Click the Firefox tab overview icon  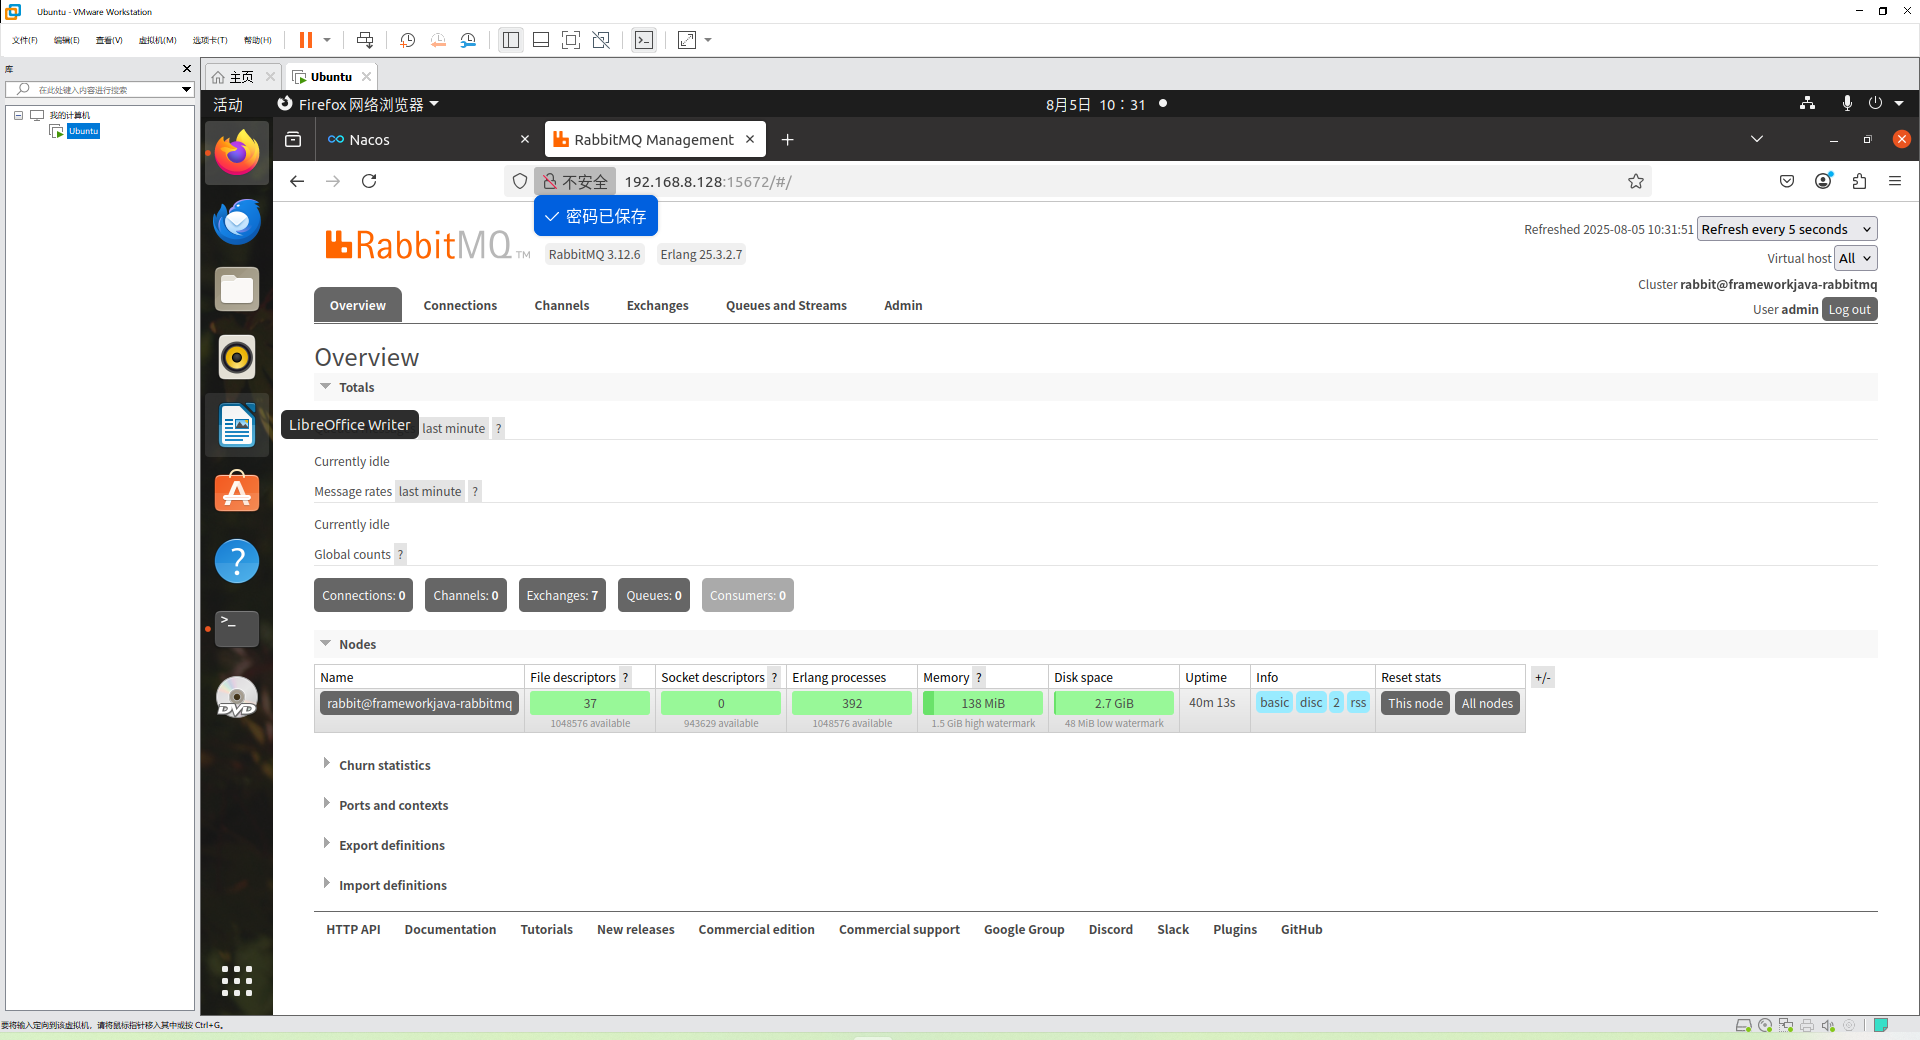(x=293, y=140)
